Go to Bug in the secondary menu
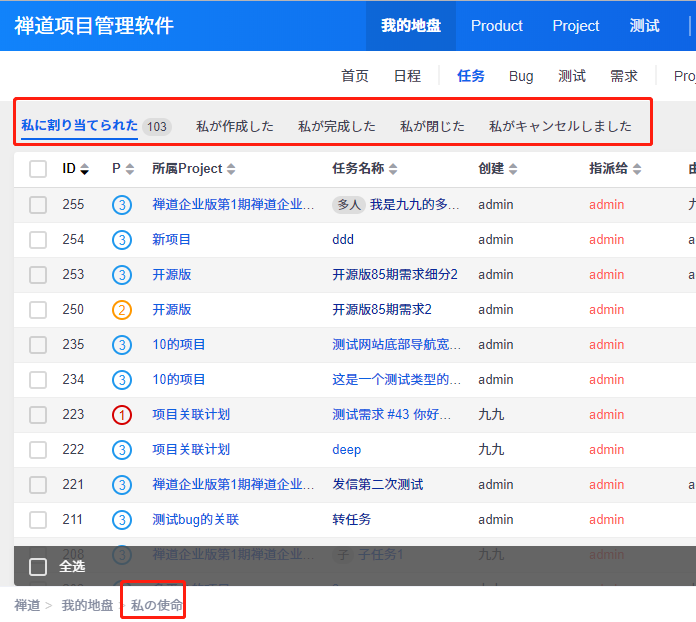The image size is (696, 622). (x=521, y=76)
